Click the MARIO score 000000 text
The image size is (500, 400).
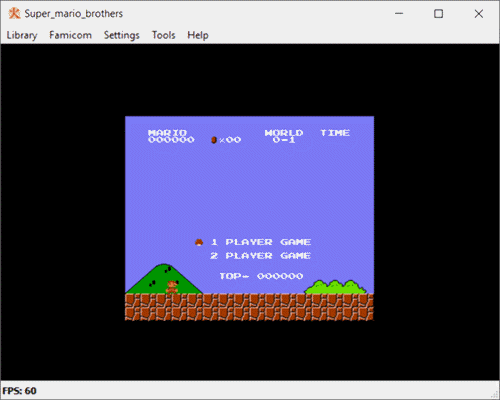[x=171, y=140]
